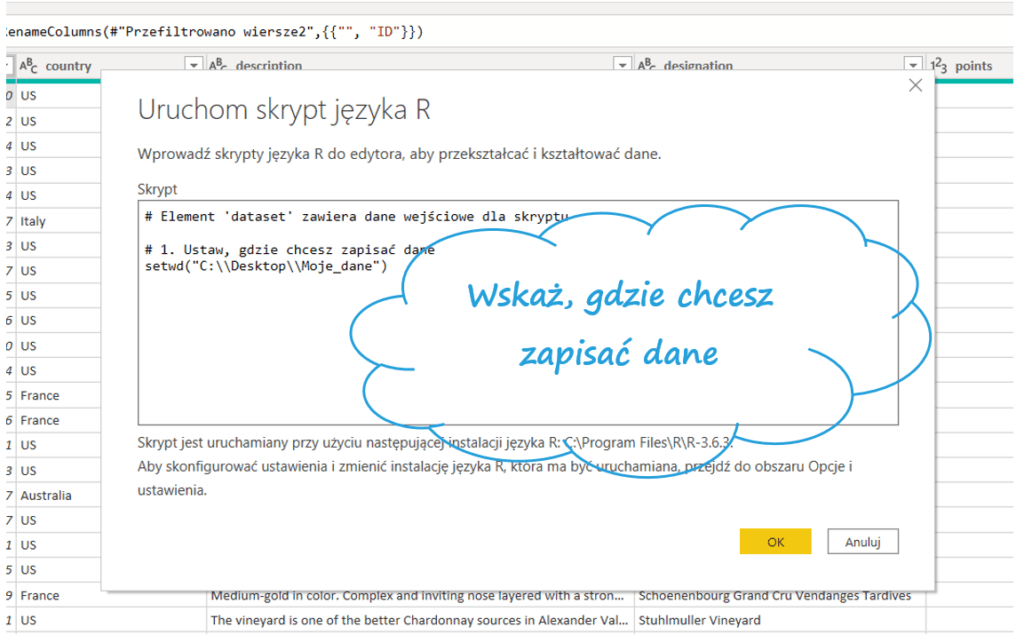Select the description cell starting with Medium-gold
Screen dimensions: 1024x635
(420, 595)
